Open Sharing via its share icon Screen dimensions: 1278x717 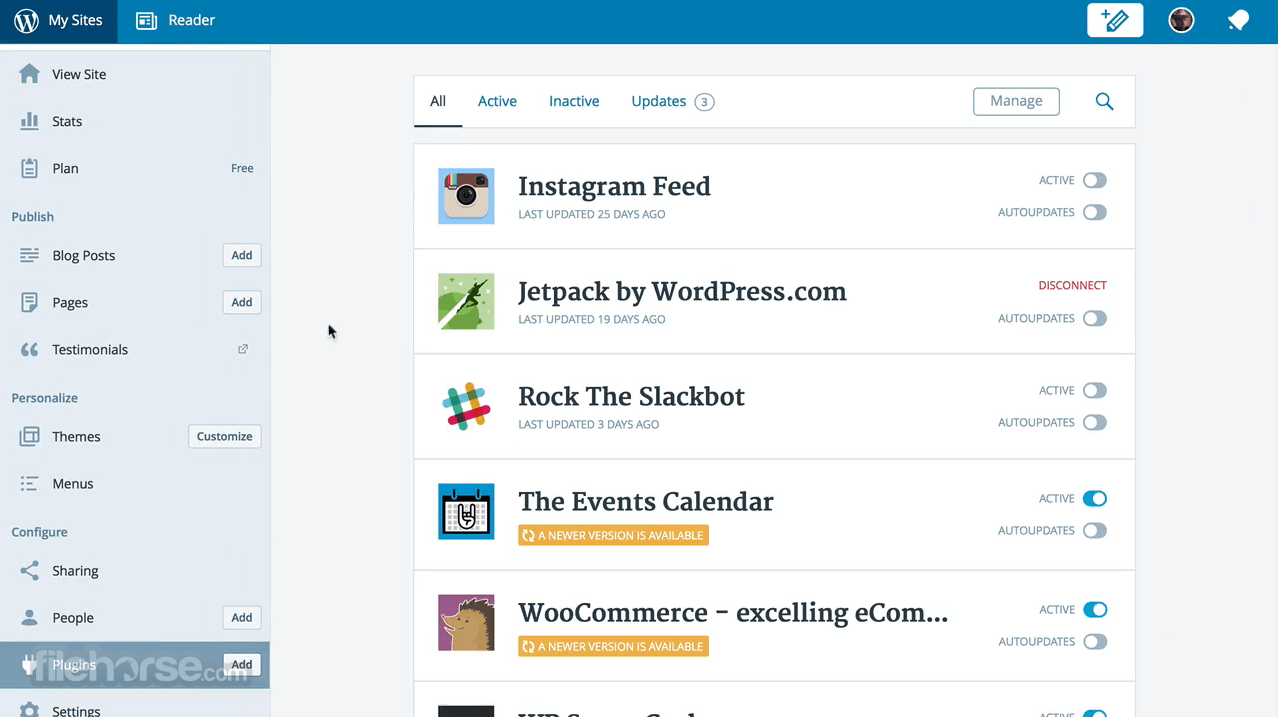tap(30, 571)
